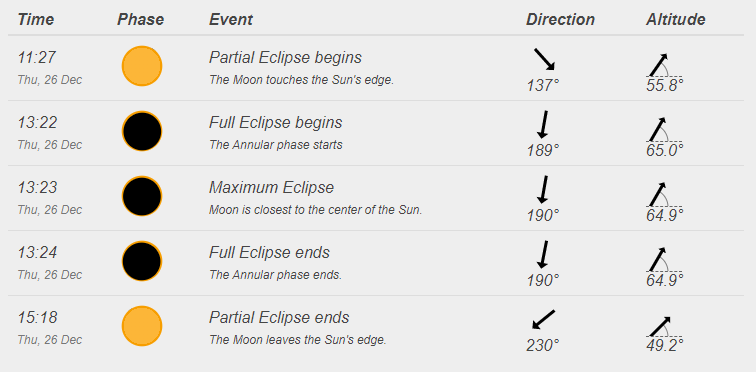Screen dimensions: 756x372
Task: Click the 13:24 time entry
Action: tap(37, 252)
